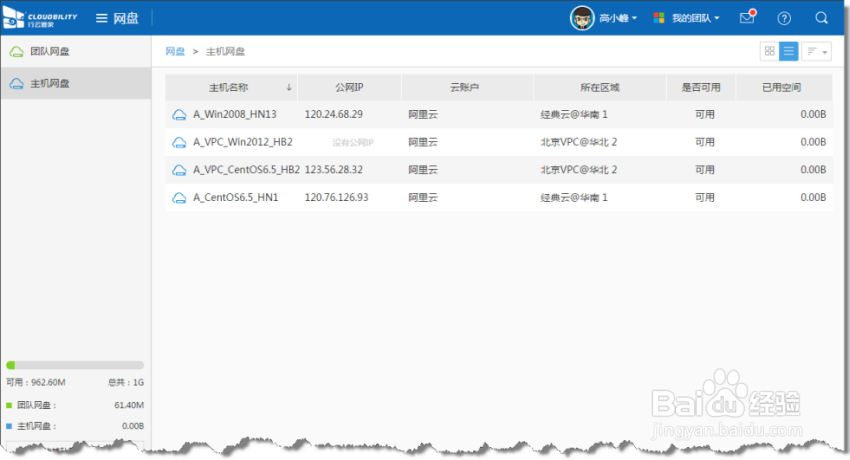Click 可用 status in A_CentOS6.5_HN1 row
Screen dimensions: 850x460
point(705,197)
